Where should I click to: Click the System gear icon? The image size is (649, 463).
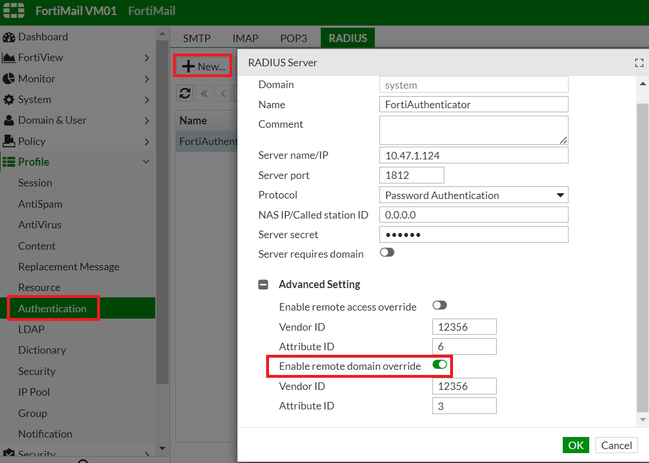pos(9,100)
